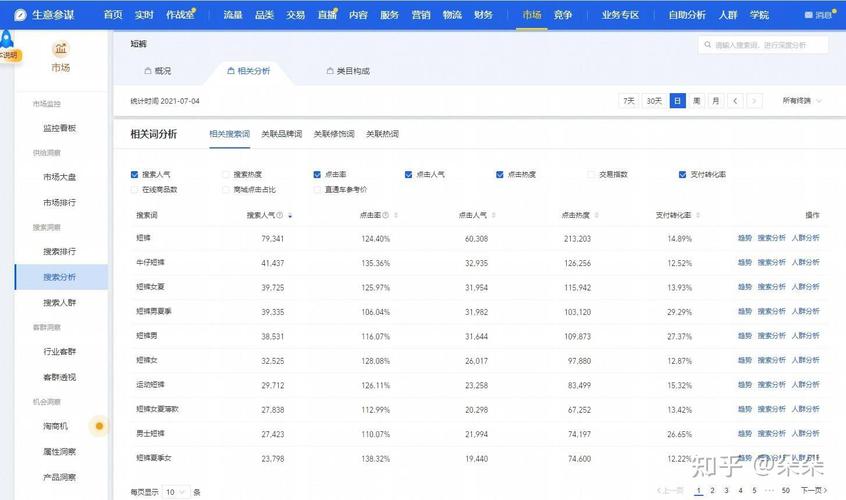Click the help icon next to 搜索人气 header

pyautogui.click(x=279, y=215)
